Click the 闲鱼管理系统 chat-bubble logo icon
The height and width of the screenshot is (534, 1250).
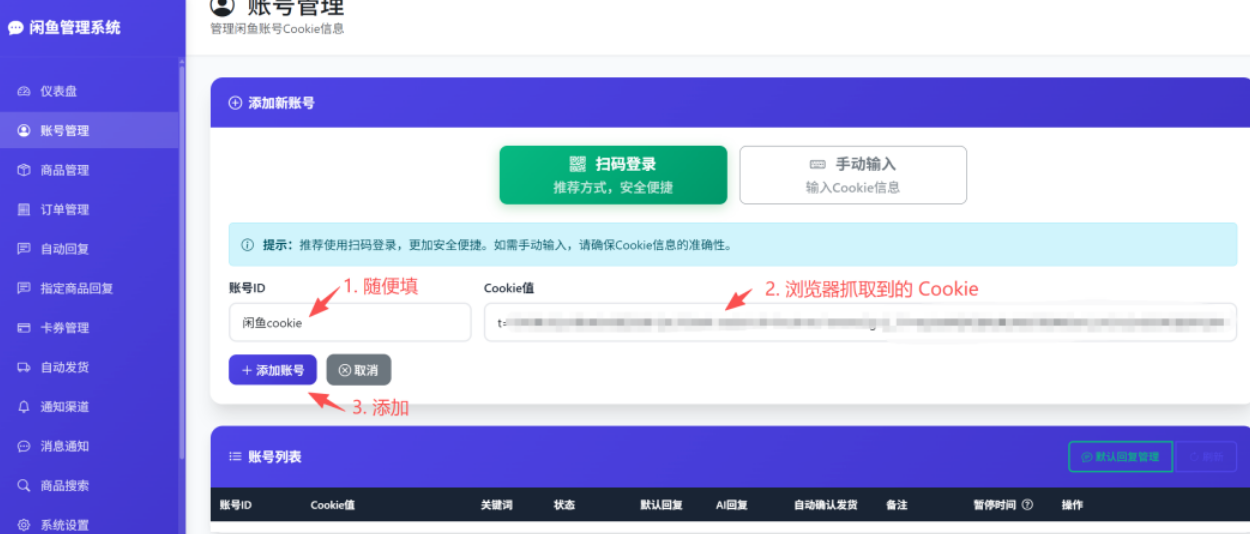(x=15, y=28)
